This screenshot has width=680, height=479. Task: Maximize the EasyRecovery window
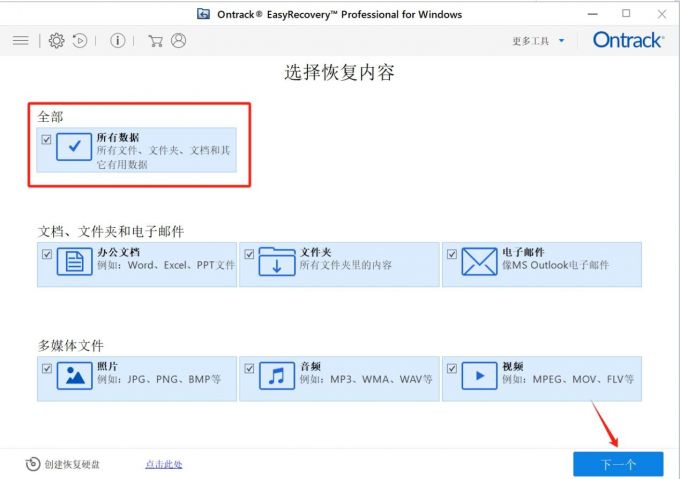(x=626, y=13)
